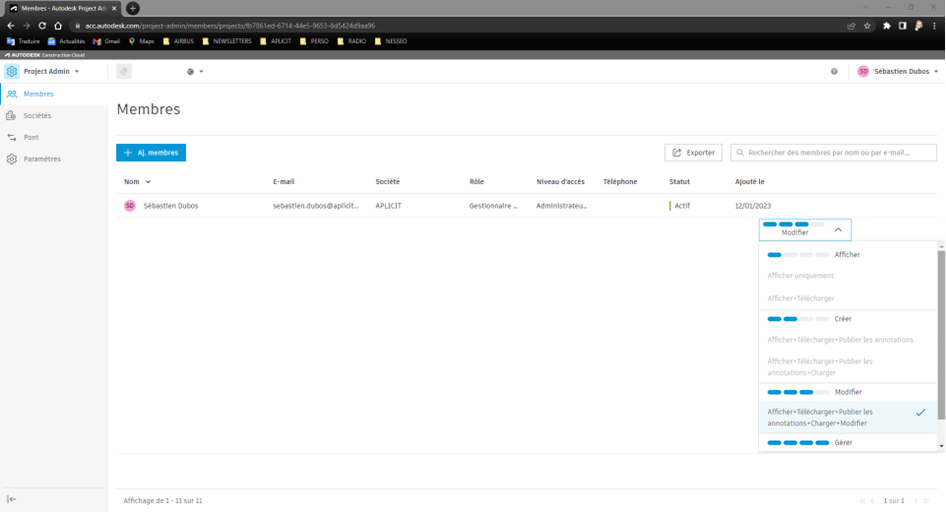Click the Ajouté le column header
Viewport: 946px width, 512px height.
[749, 182]
